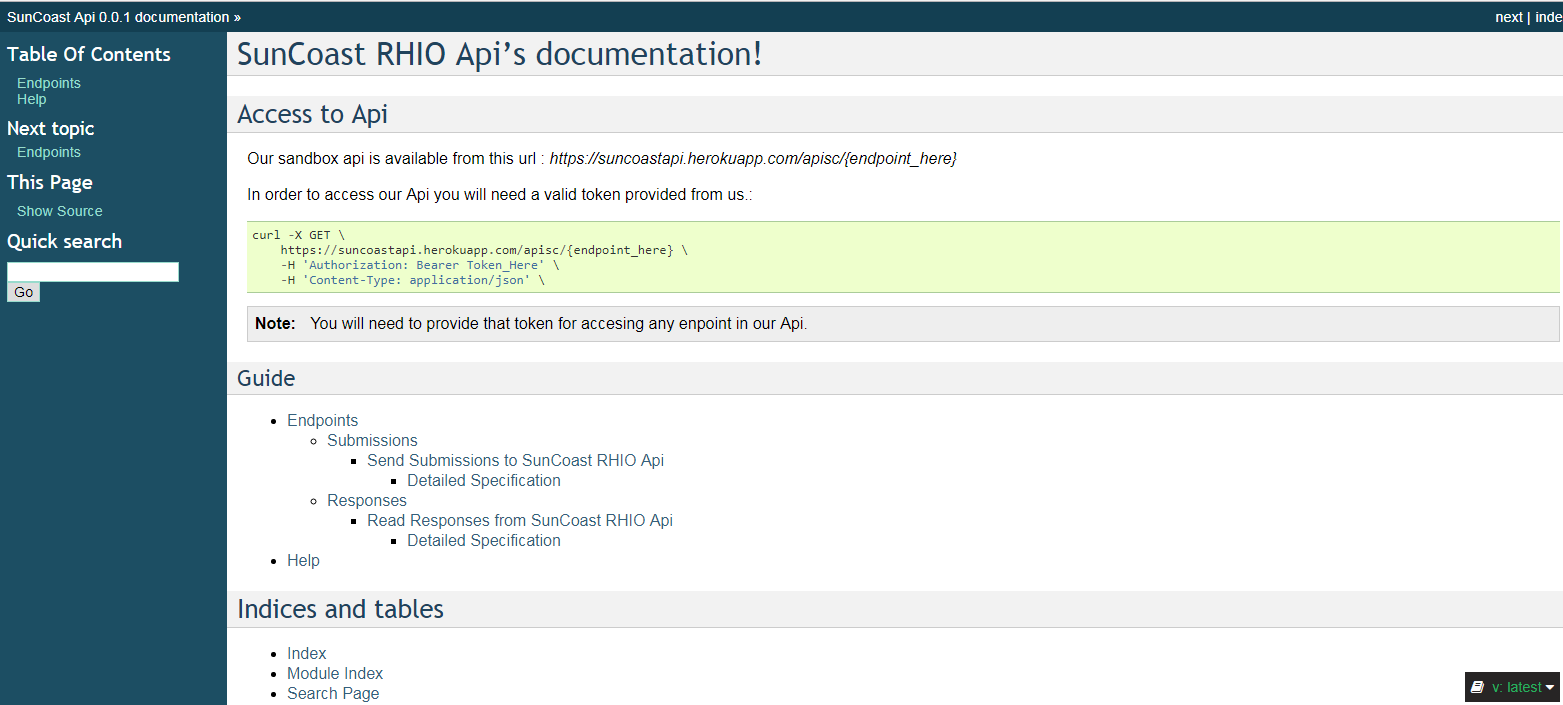Click the Quick search text box
This screenshot has height=705, width=1563.
(93, 272)
